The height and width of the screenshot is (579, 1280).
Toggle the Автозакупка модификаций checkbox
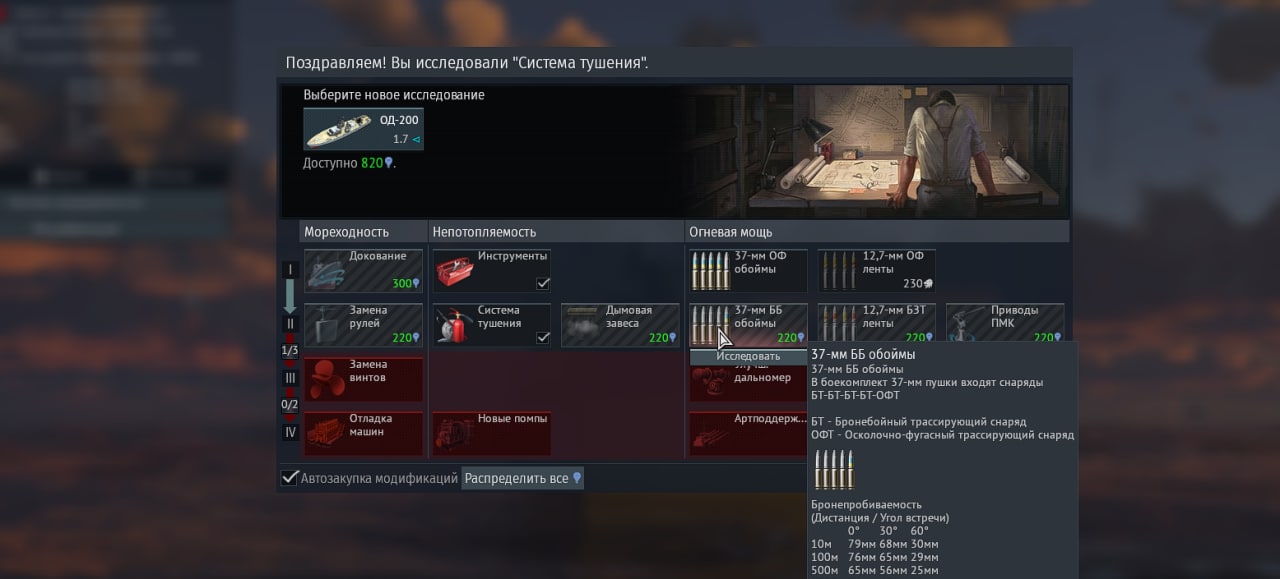290,478
